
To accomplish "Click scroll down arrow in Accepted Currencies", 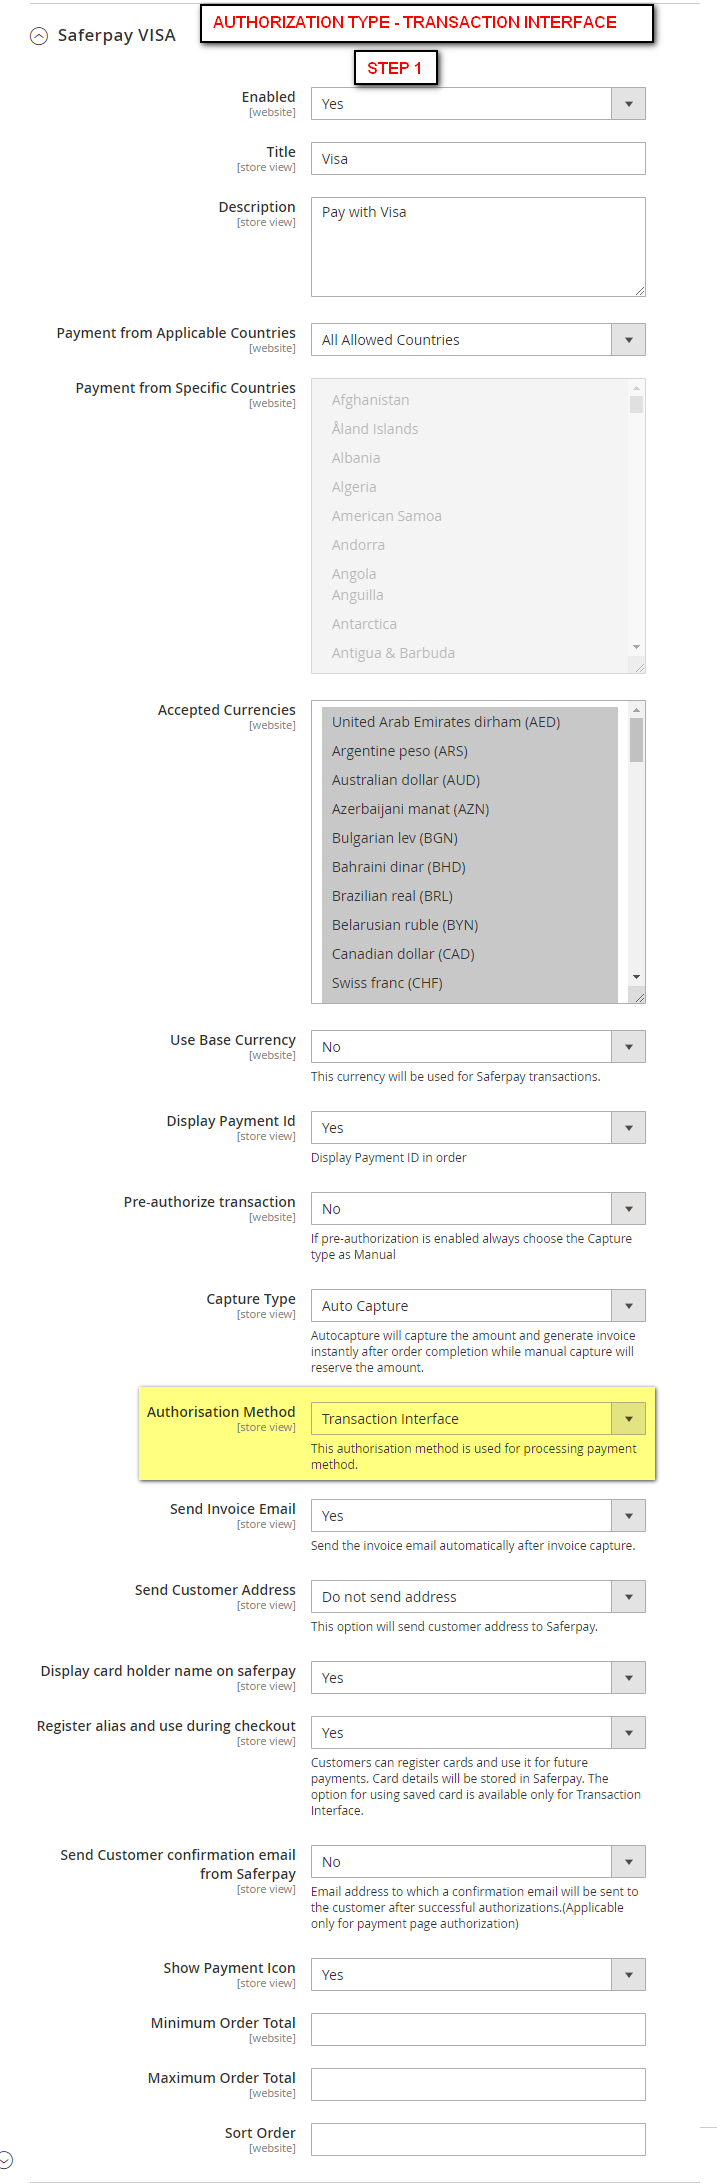I will pos(636,977).
